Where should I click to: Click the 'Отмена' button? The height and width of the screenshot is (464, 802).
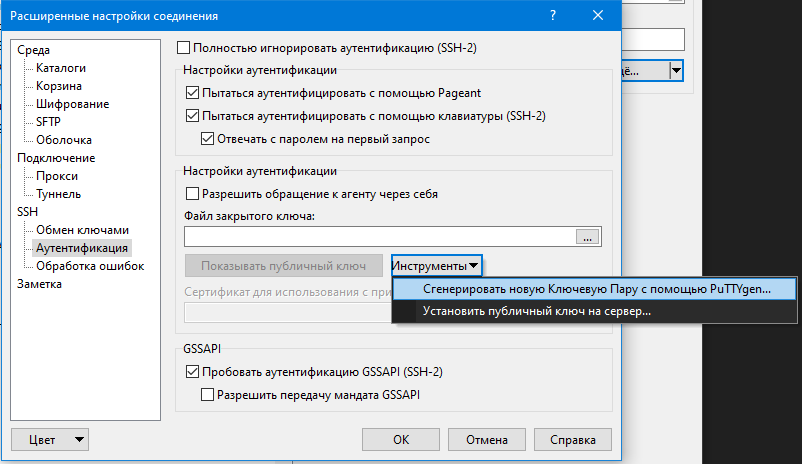click(486, 439)
